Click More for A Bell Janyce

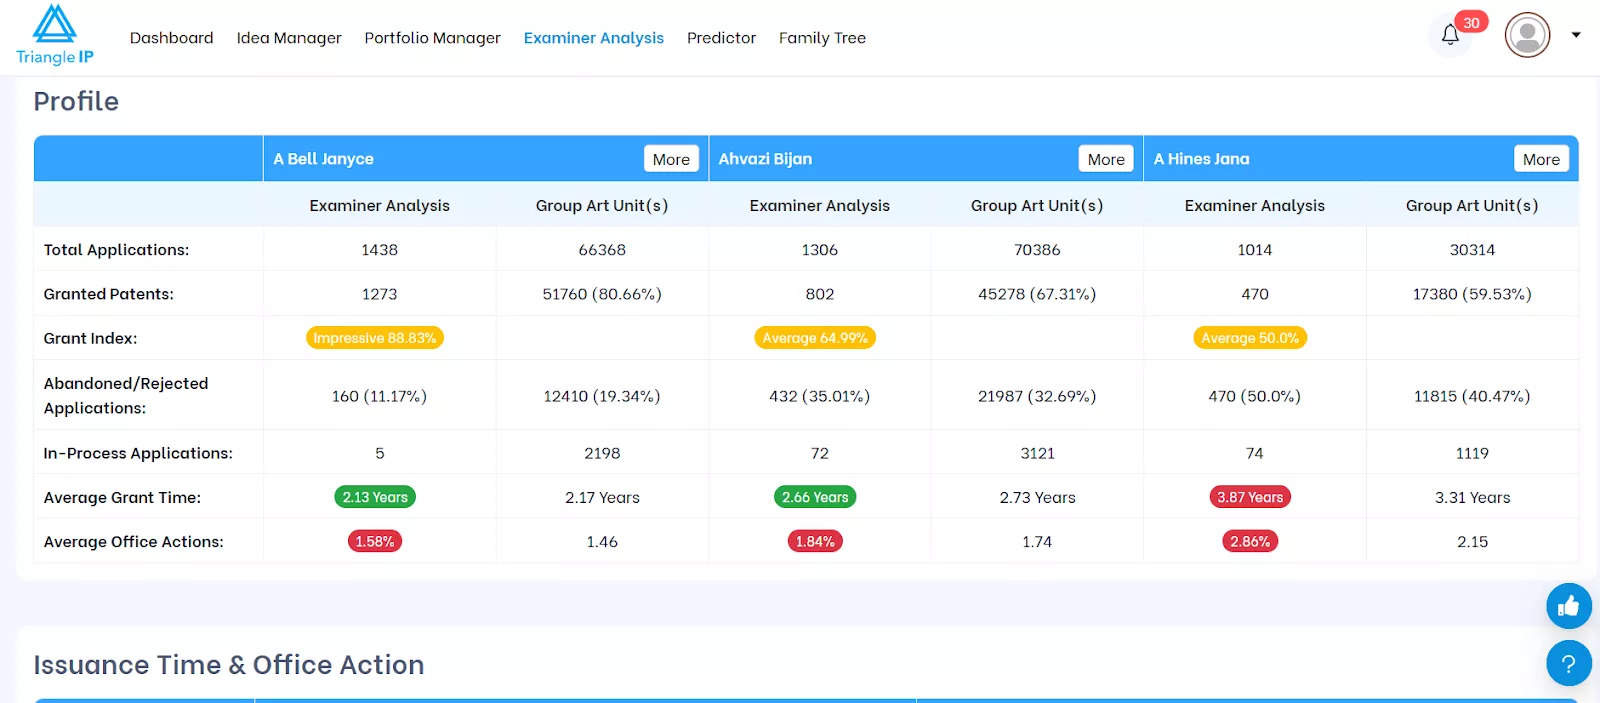click(x=671, y=159)
